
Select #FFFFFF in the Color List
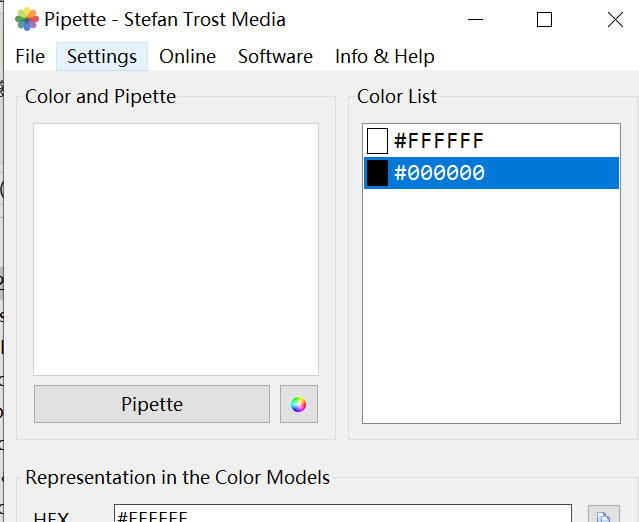[x=491, y=141]
